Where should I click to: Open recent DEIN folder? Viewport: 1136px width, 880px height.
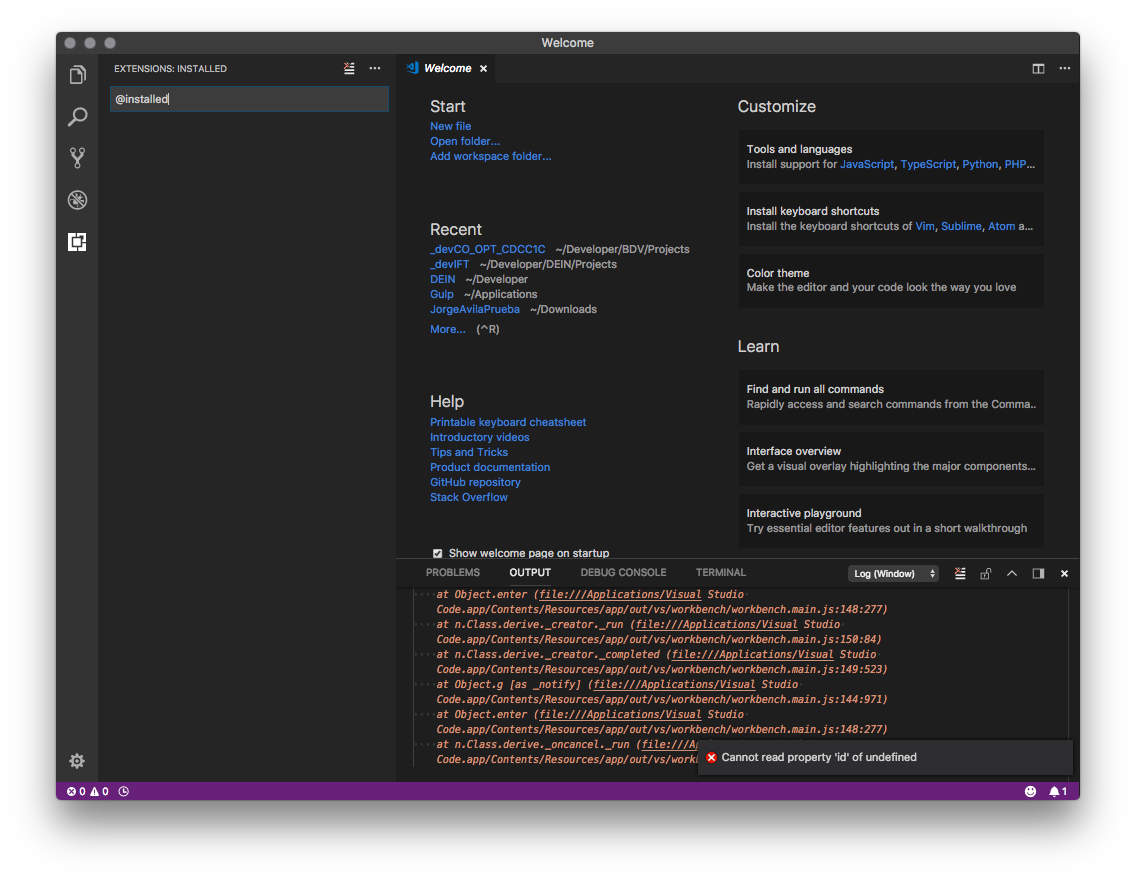pos(443,280)
